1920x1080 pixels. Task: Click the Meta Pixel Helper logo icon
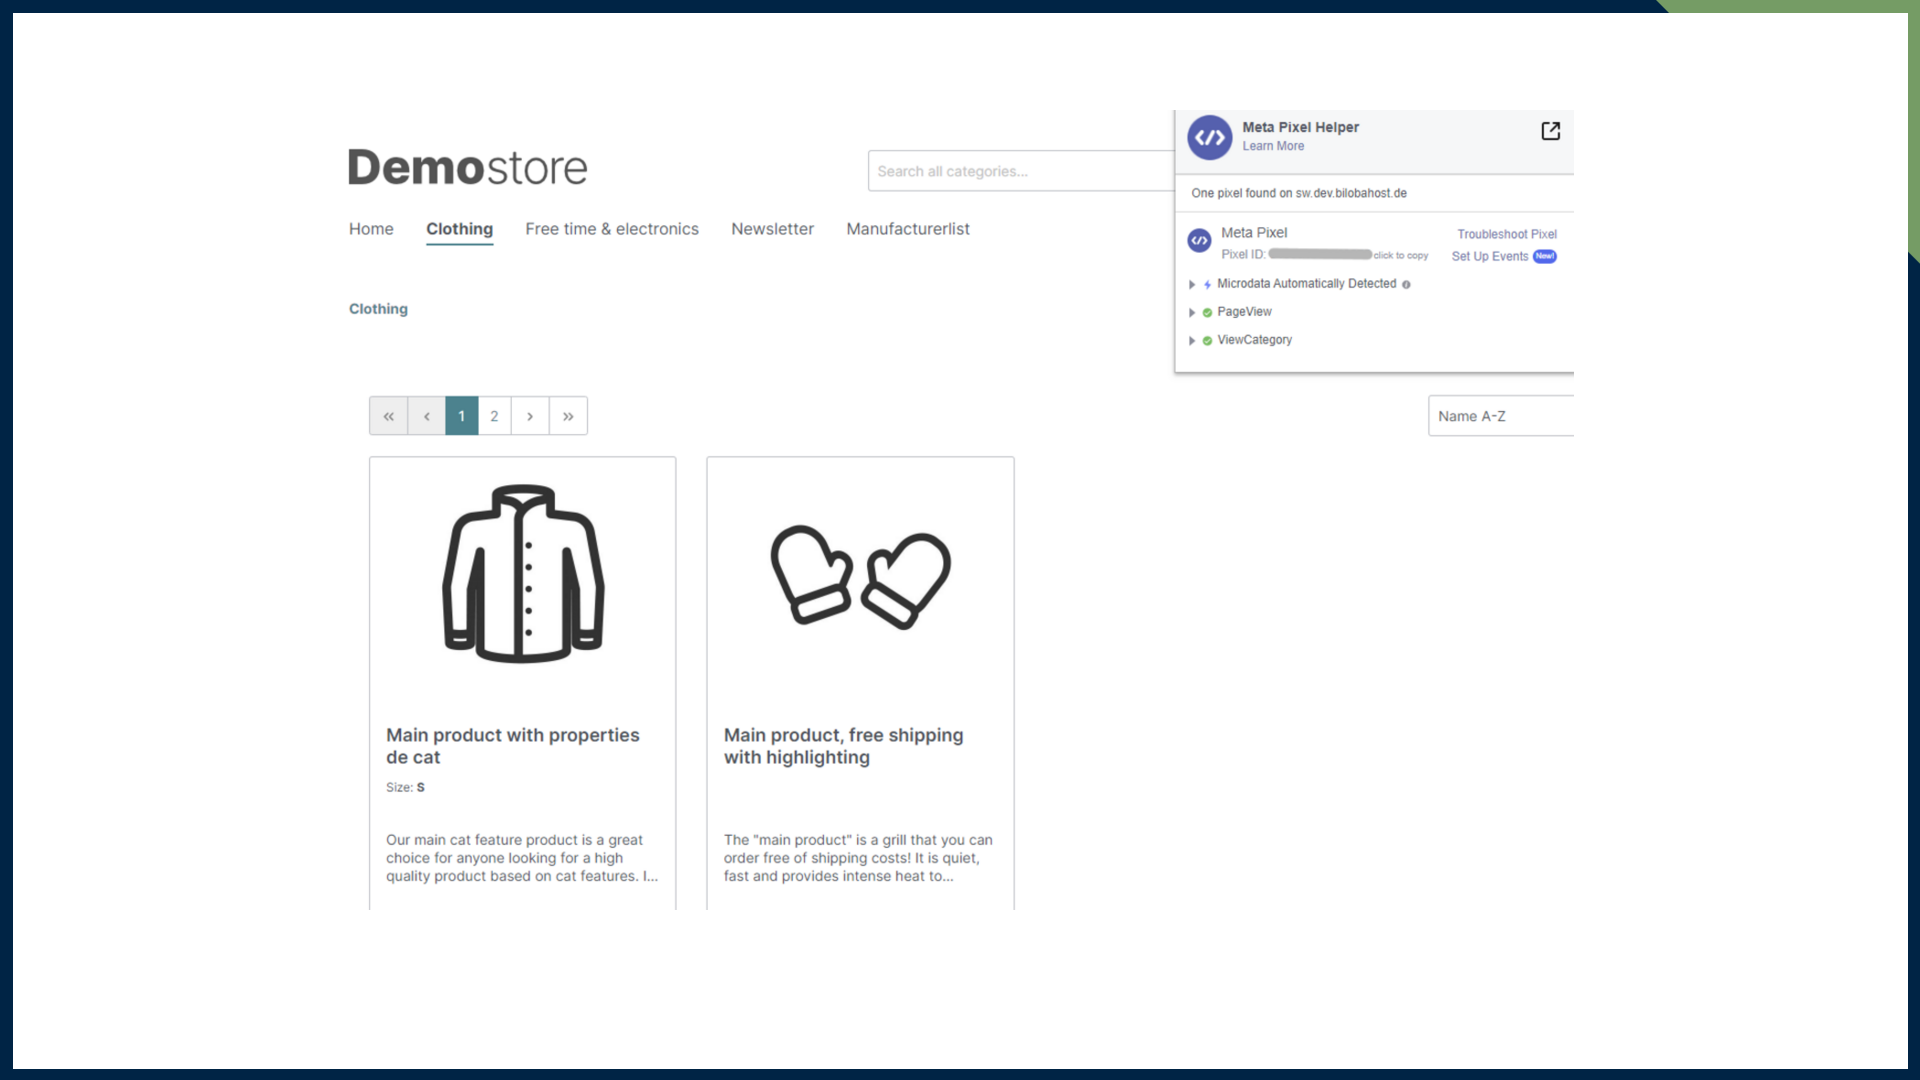[1209, 137]
